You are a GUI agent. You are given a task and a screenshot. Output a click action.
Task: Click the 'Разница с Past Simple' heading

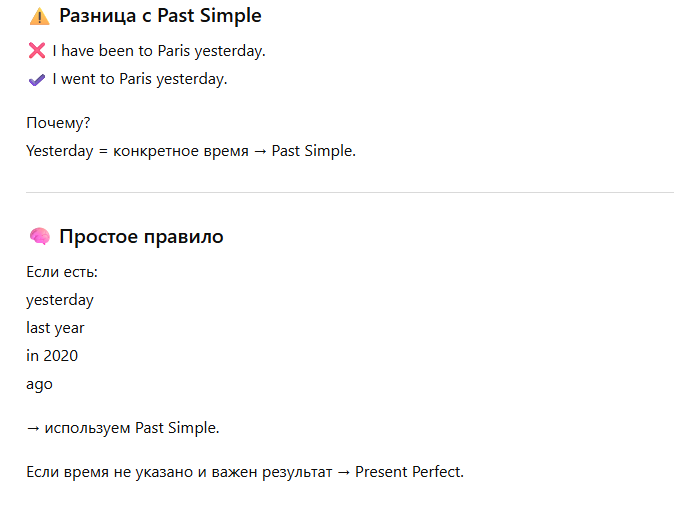pos(160,16)
